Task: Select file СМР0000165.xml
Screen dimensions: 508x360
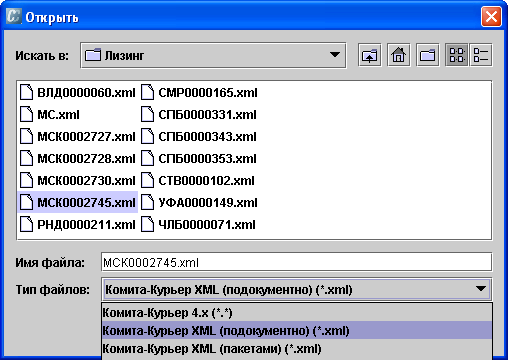Action: pyautogui.click(x=199, y=93)
